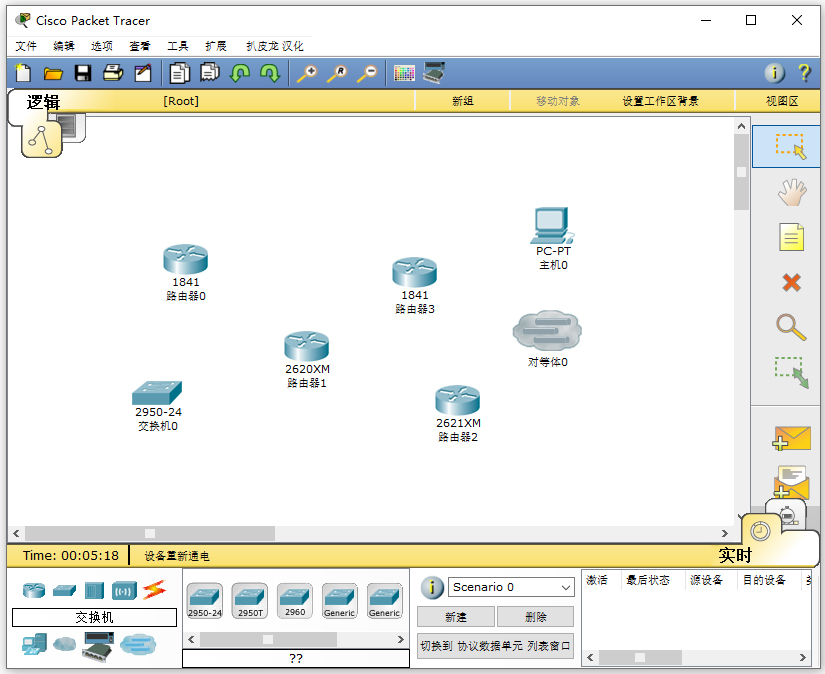Print the topology via the Print icon
Image resolution: width=825 pixels, height=674 pixels.
tap(113, 73)
